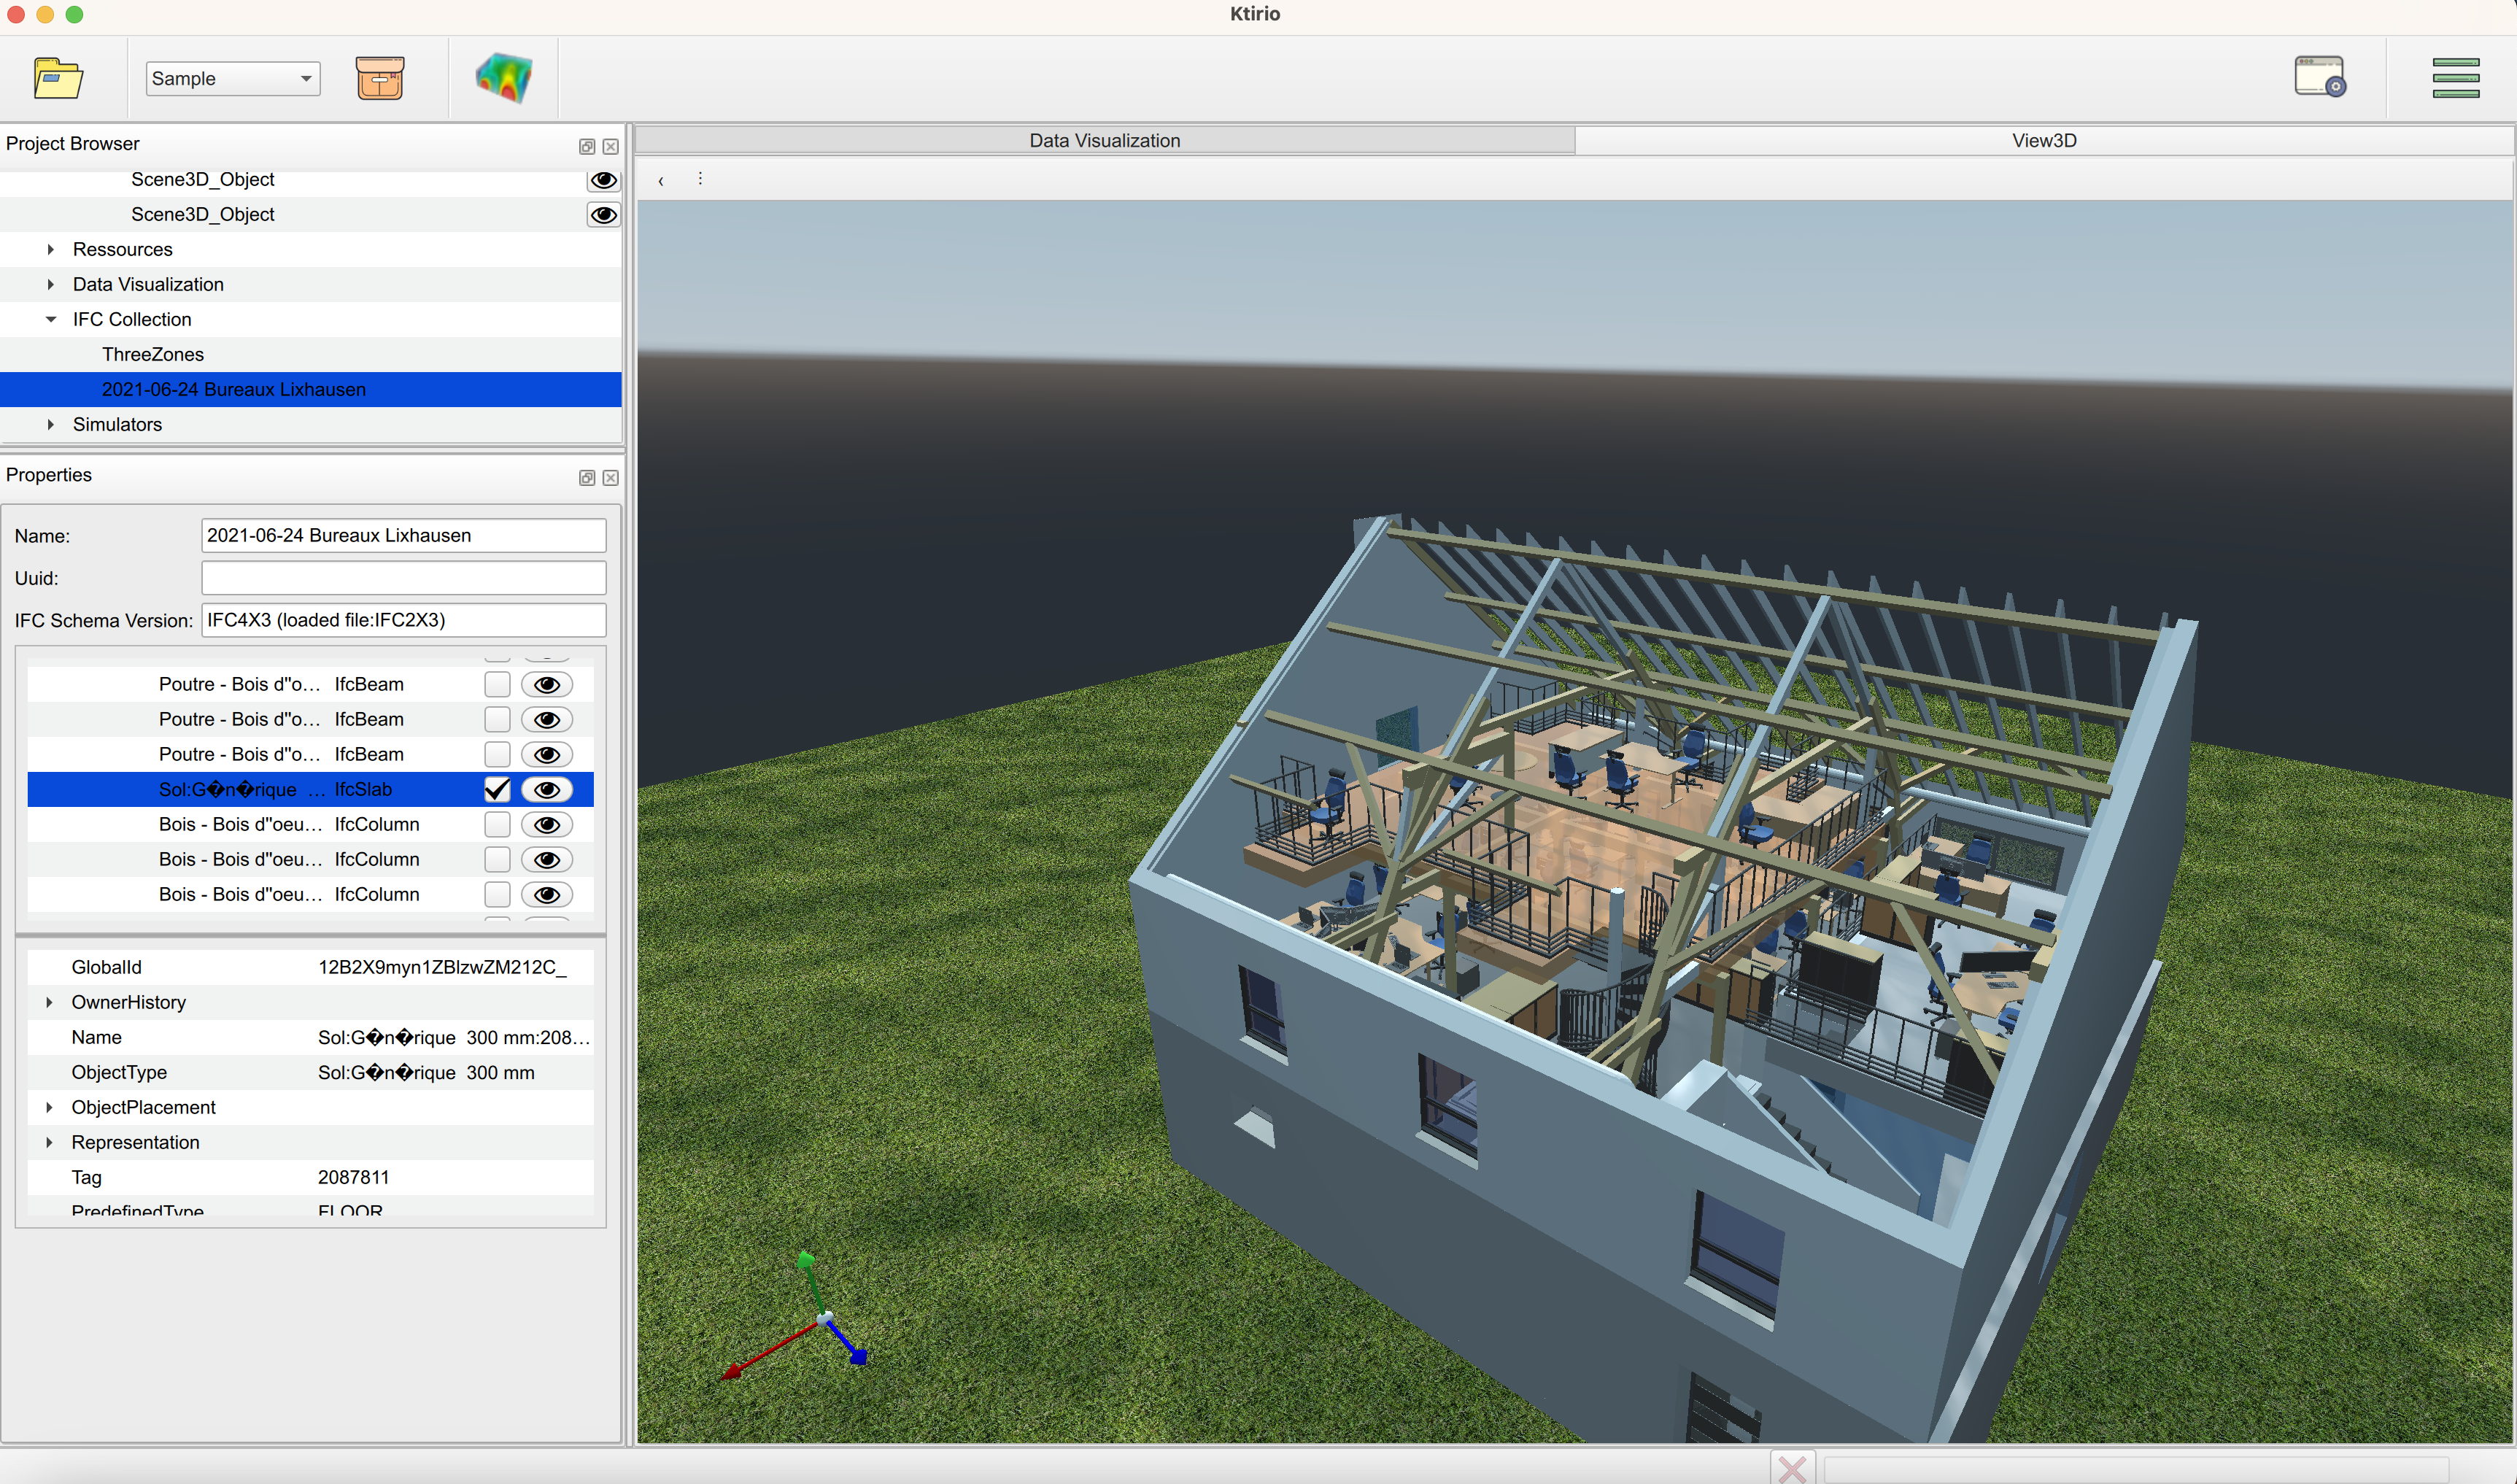Click the empty Uuid field
This screenshot has height=1484, width=2517.
coord(404,577)
